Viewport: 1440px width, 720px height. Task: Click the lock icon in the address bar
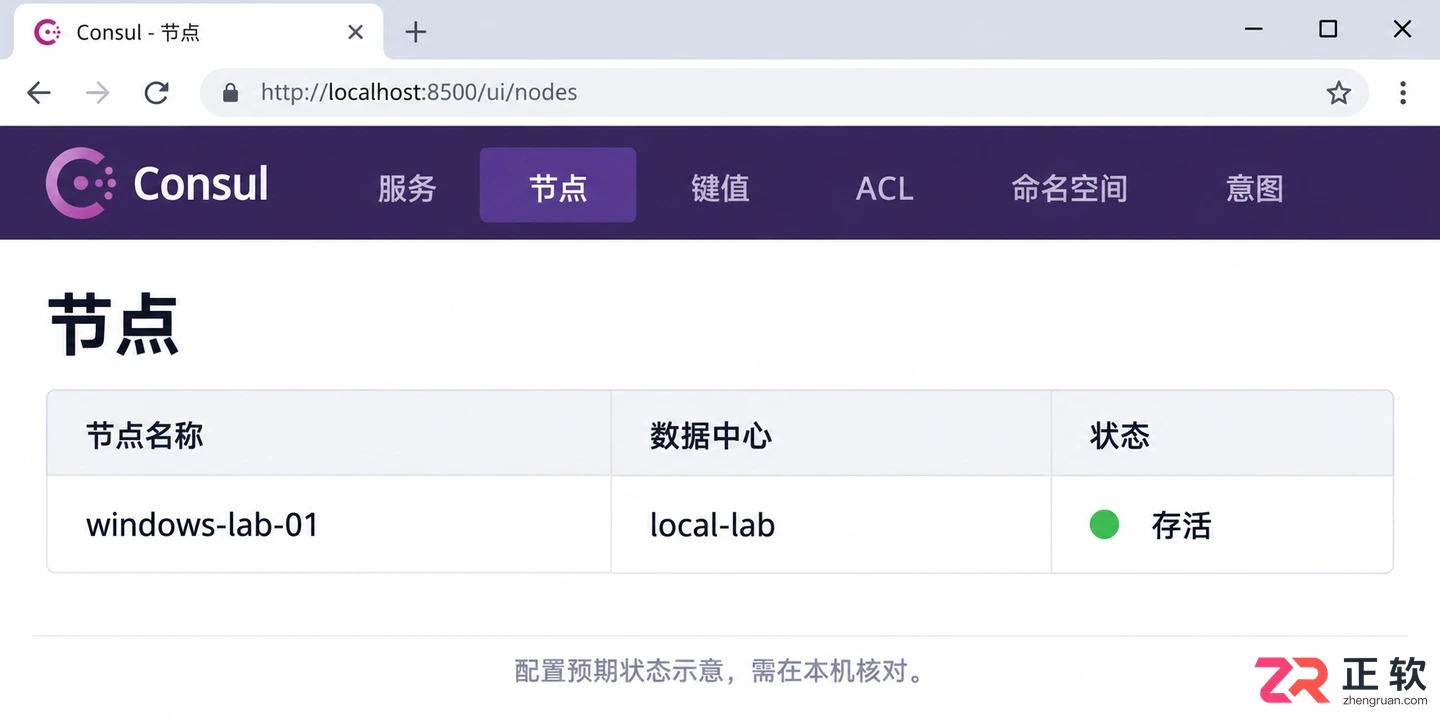[231, 93]
